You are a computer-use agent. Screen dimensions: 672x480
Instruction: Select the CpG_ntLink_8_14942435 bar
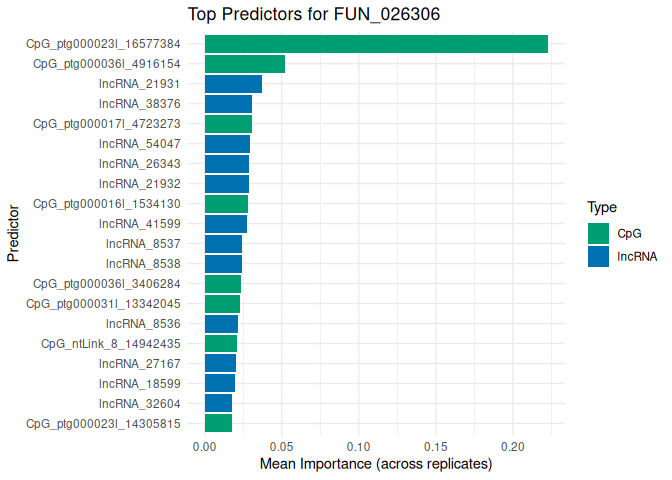click(221, 344)
